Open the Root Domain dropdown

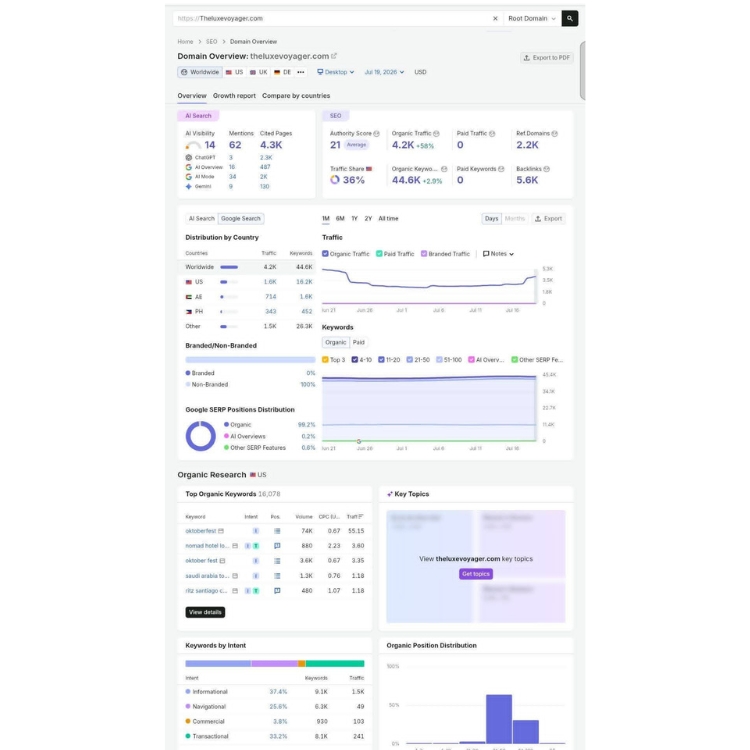532,18
